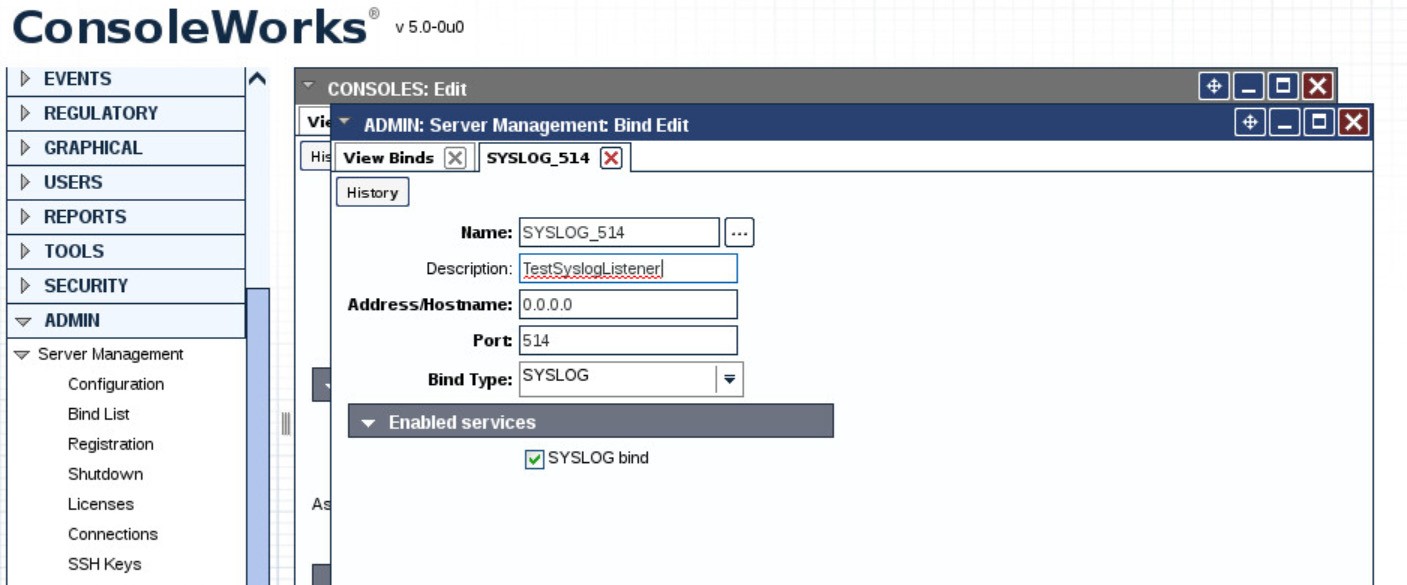Click the Address/Hostname field

[x=628, y=305]
